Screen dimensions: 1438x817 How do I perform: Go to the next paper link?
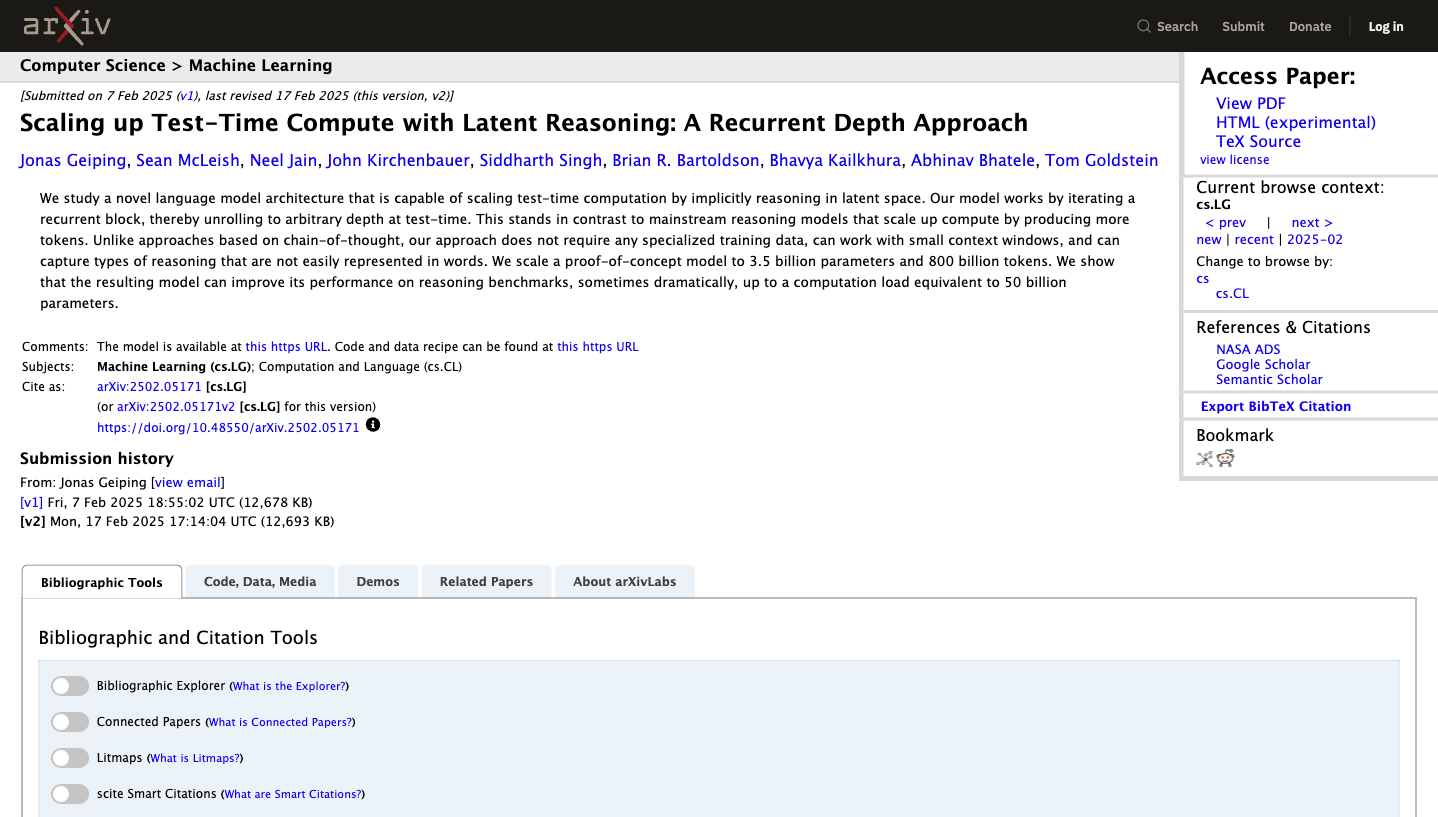(x=1312, y=223)
